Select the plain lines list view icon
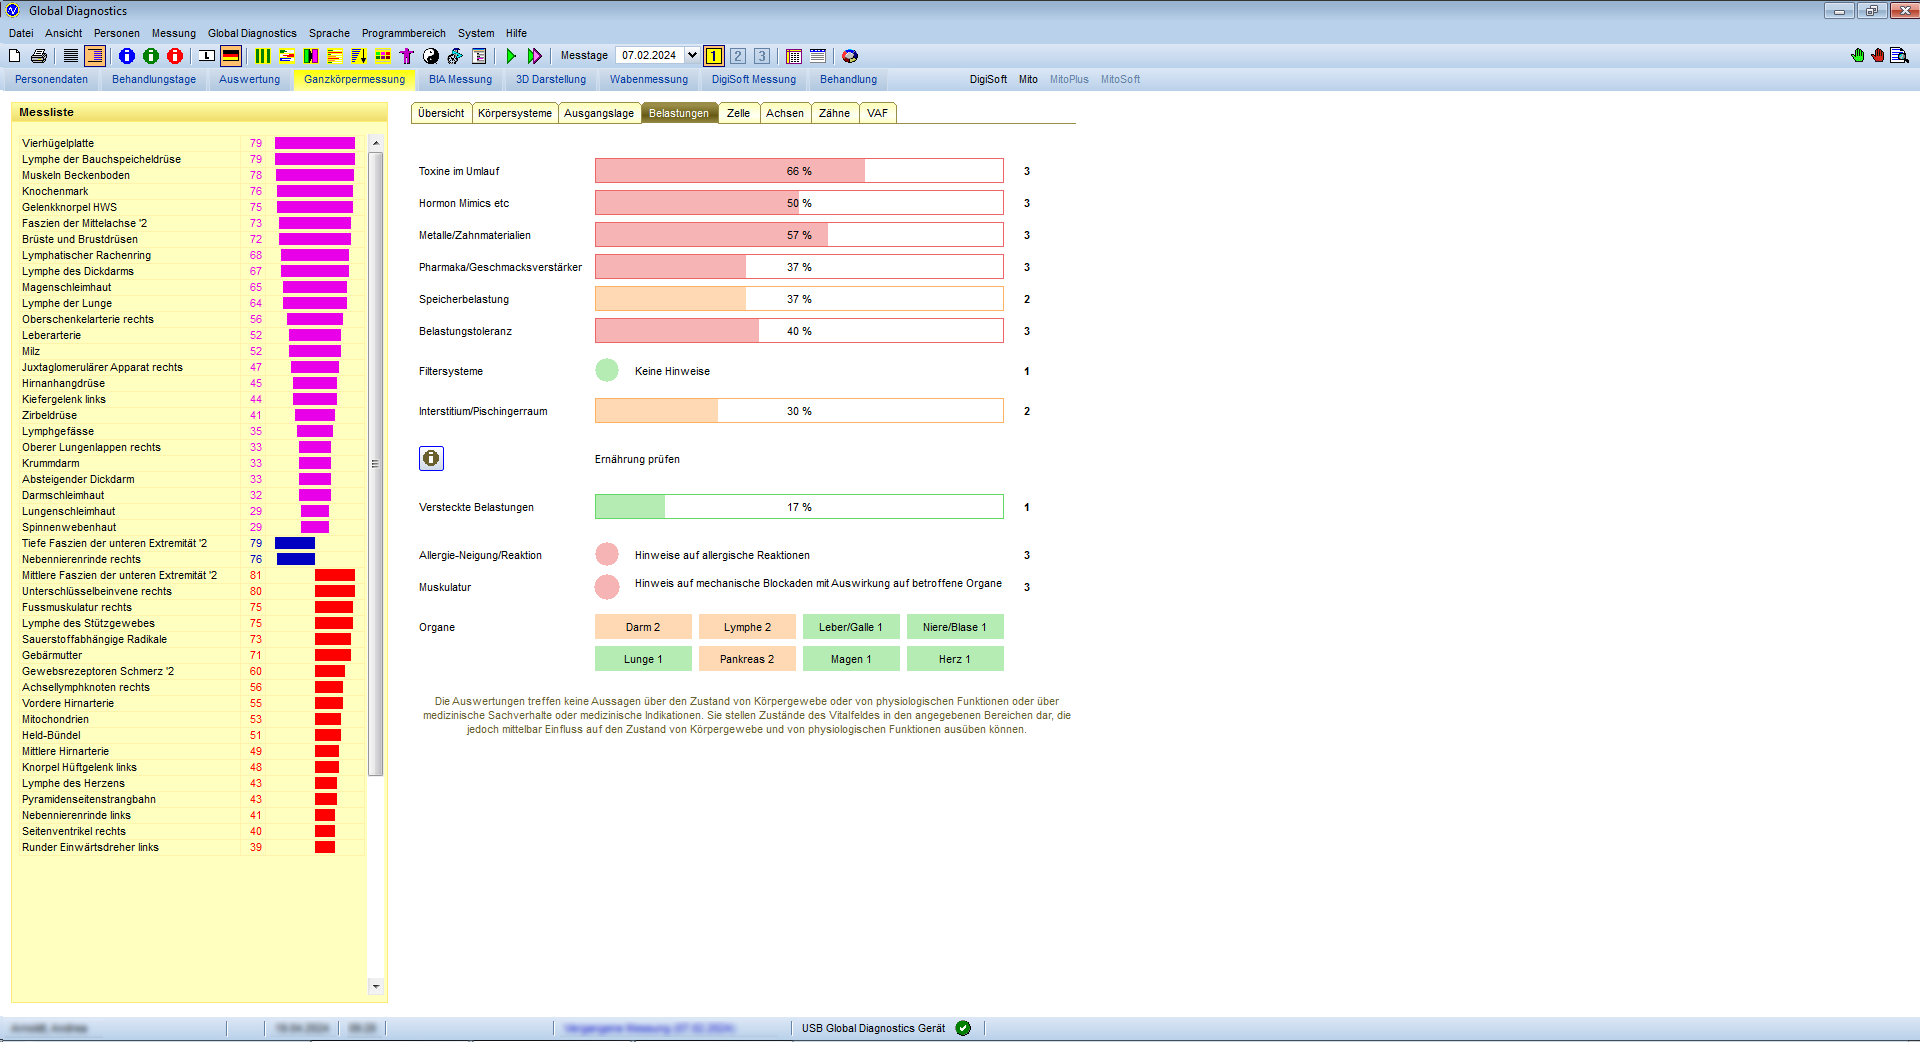Image resolution: width=1920 pixels, height=1042 pixels. [71, 56]
